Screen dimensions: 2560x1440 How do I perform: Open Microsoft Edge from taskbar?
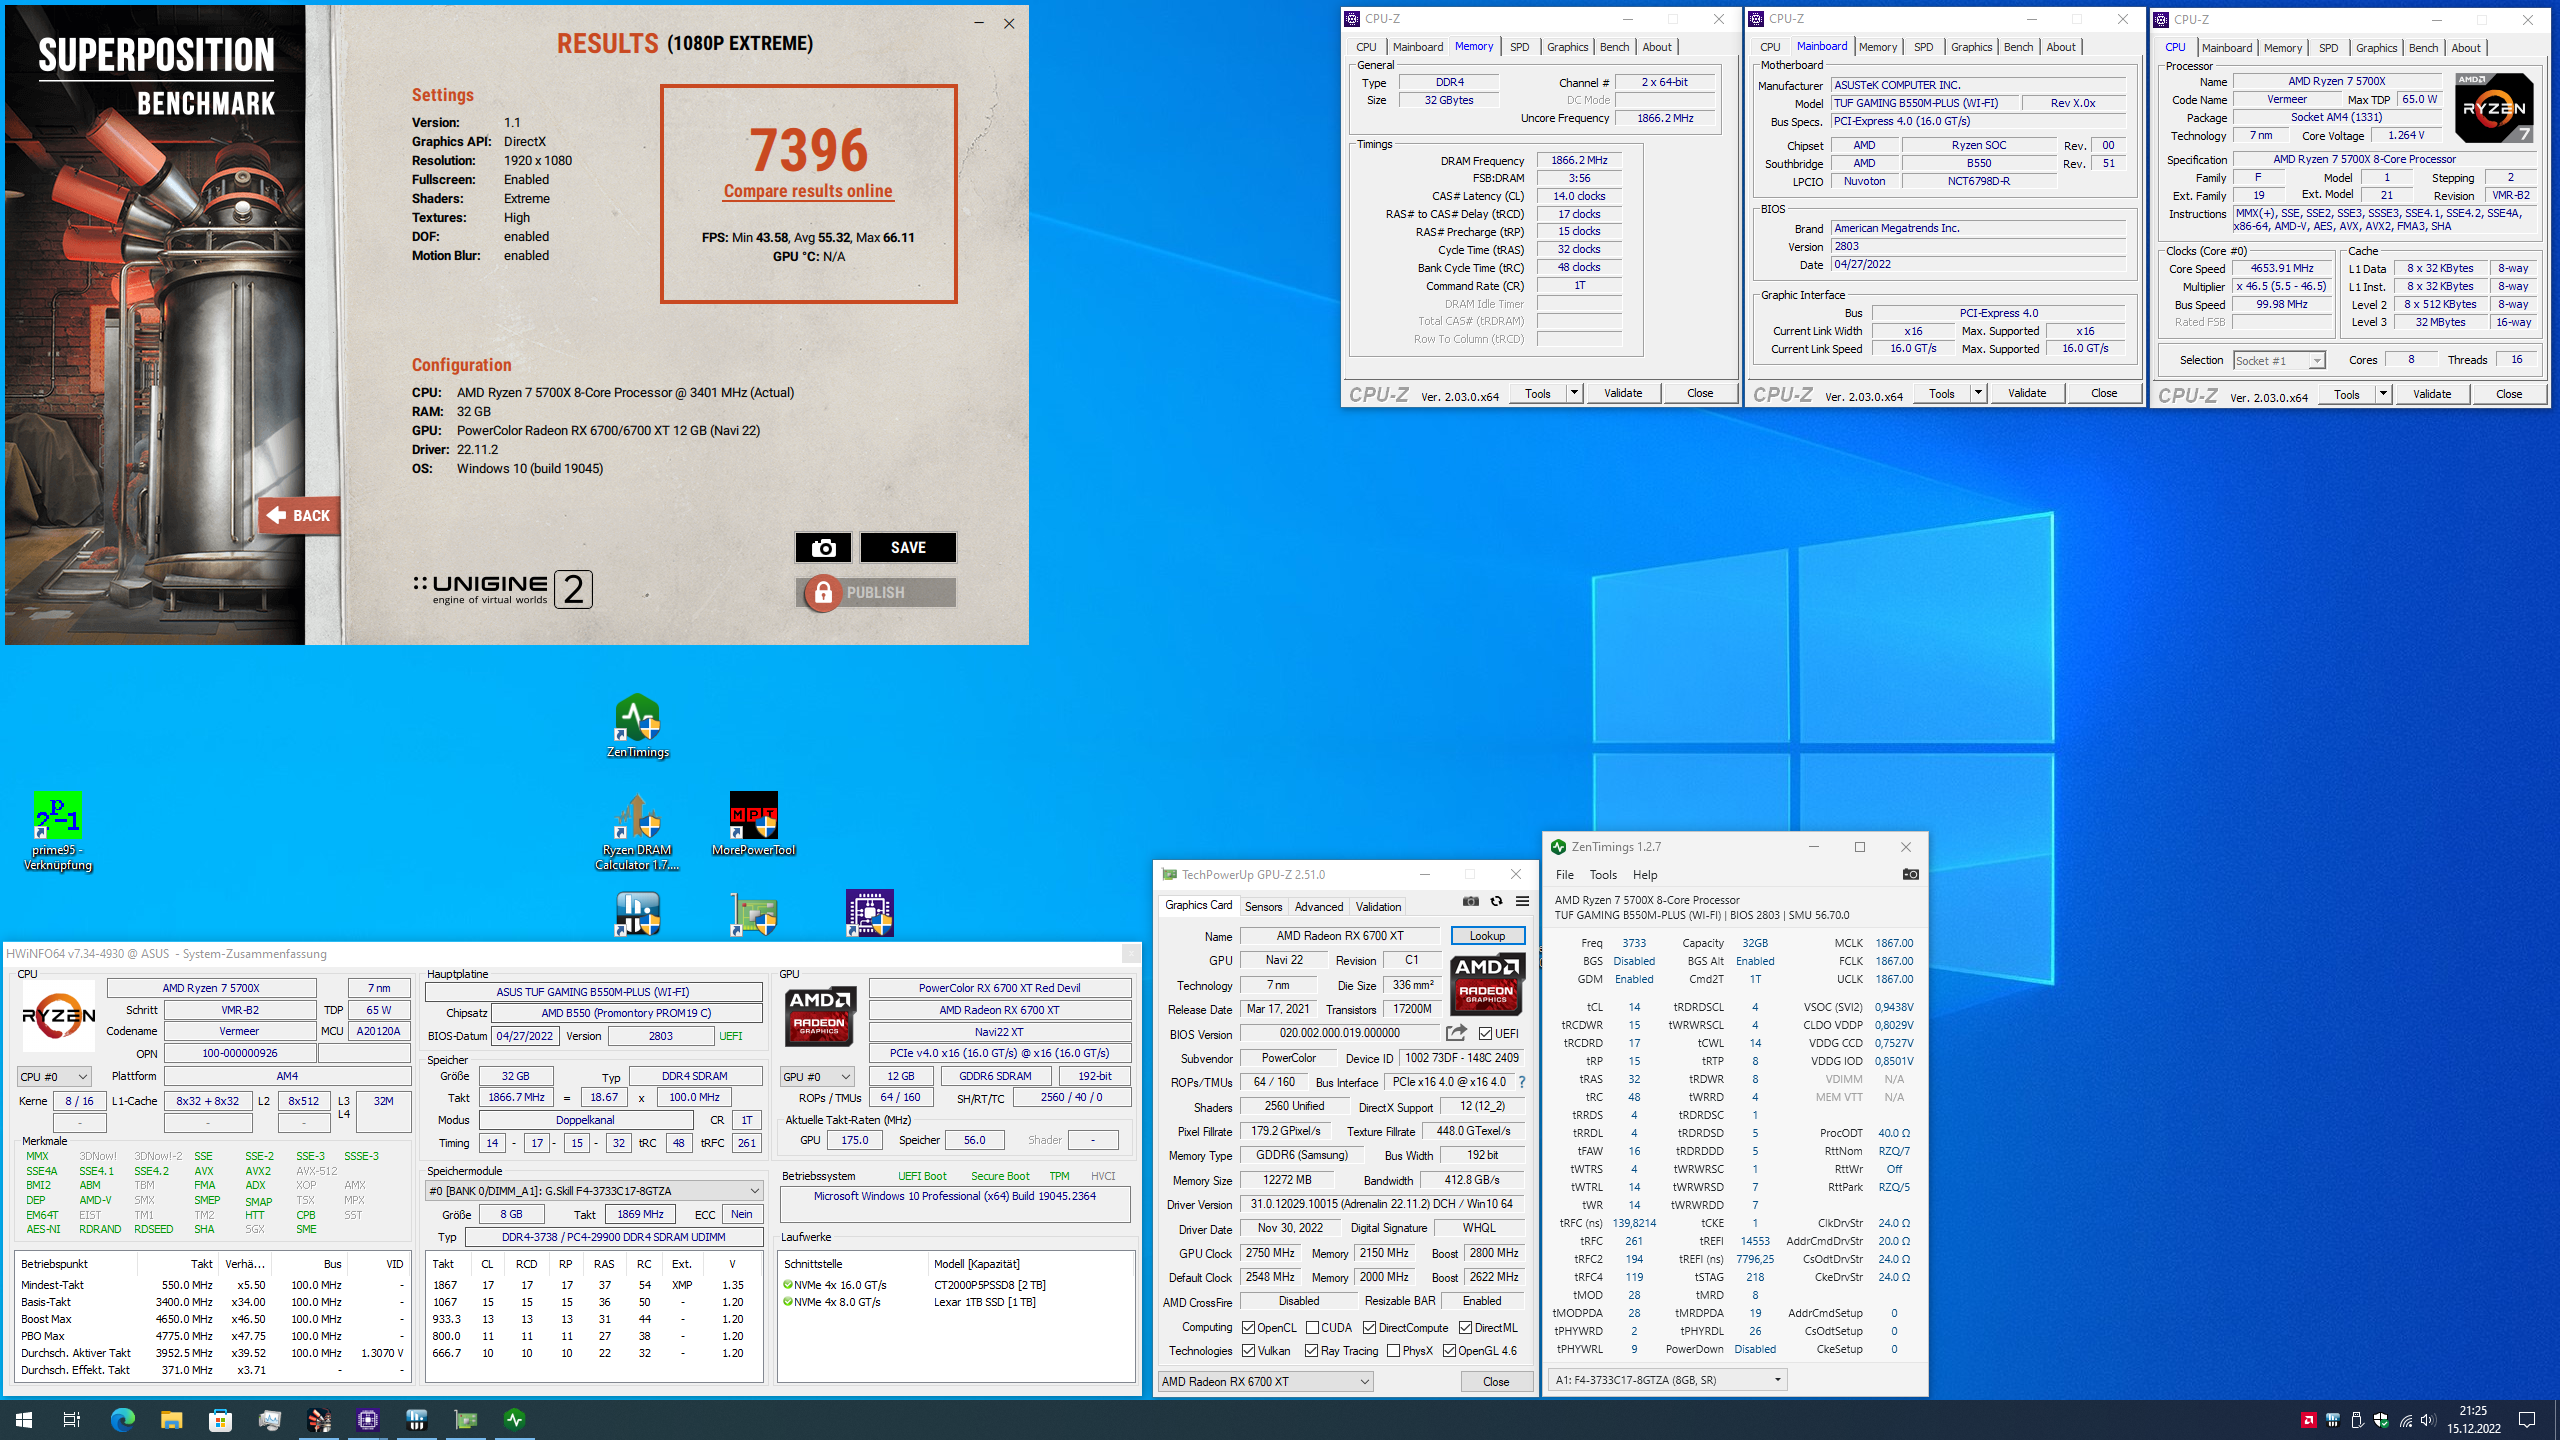pyautogui.click(x=122, y=1419)
